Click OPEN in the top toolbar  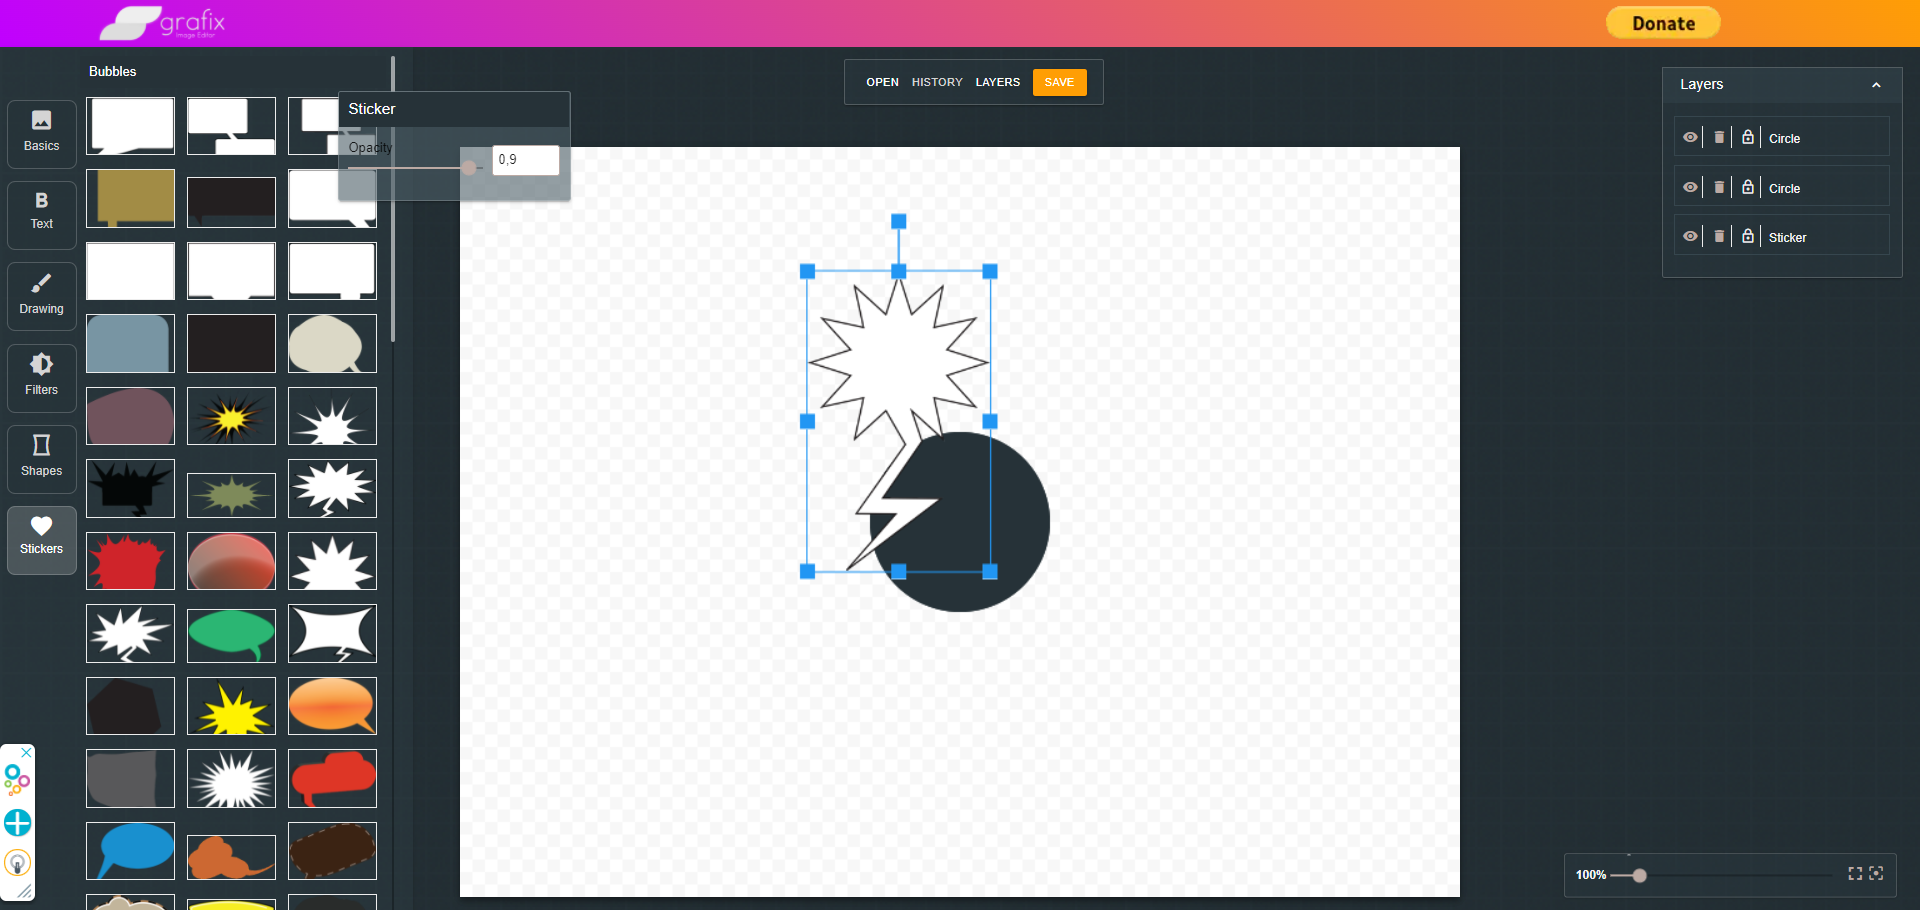click(882, 82)
